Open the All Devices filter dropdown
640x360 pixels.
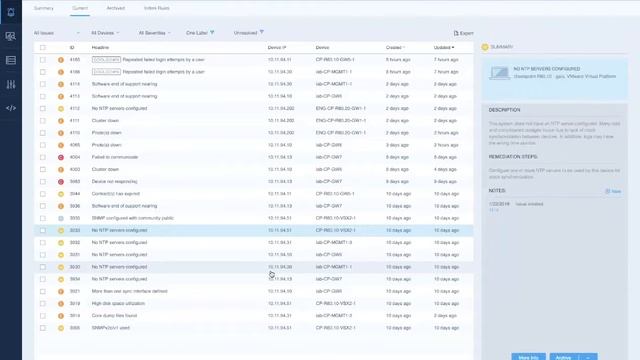coord(105,33)
